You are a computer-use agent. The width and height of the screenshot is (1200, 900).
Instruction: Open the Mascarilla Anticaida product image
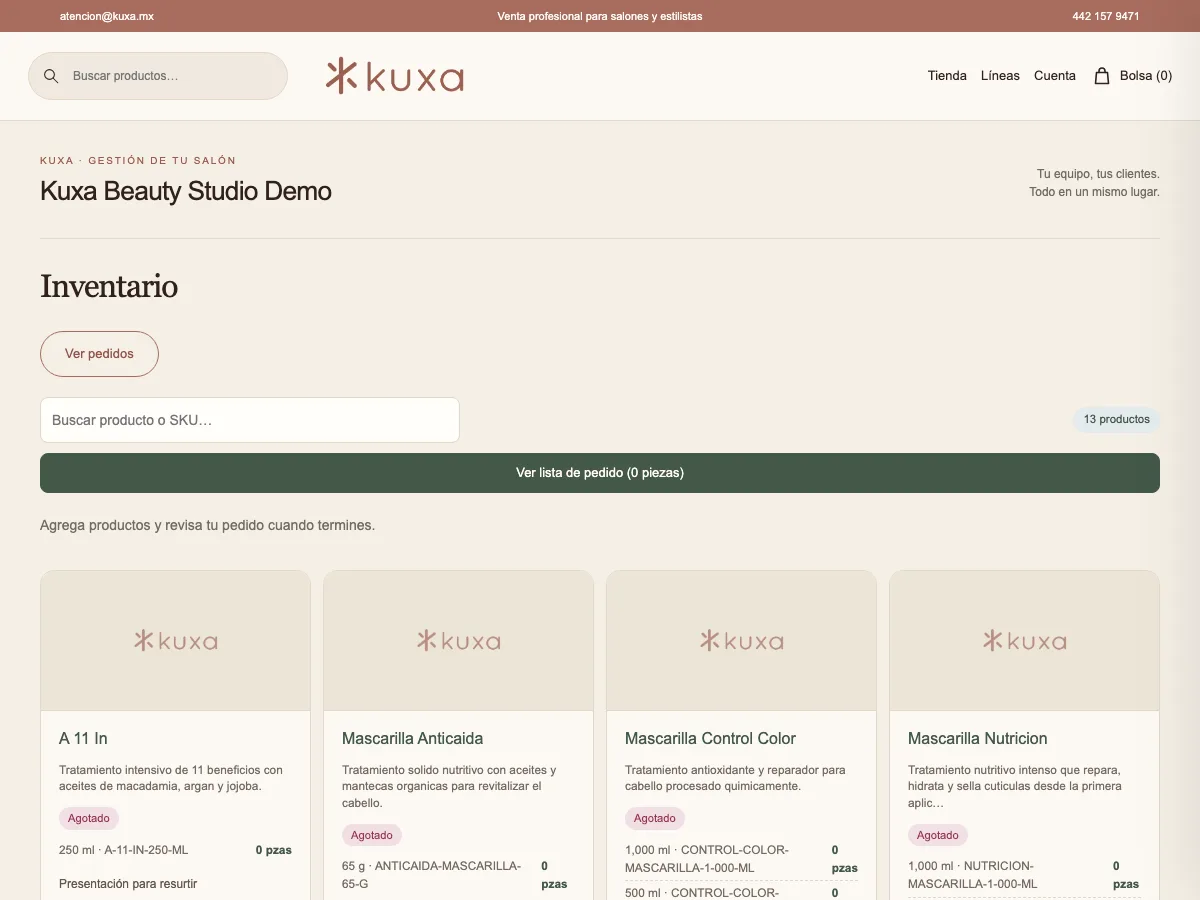tap(458, 641)
